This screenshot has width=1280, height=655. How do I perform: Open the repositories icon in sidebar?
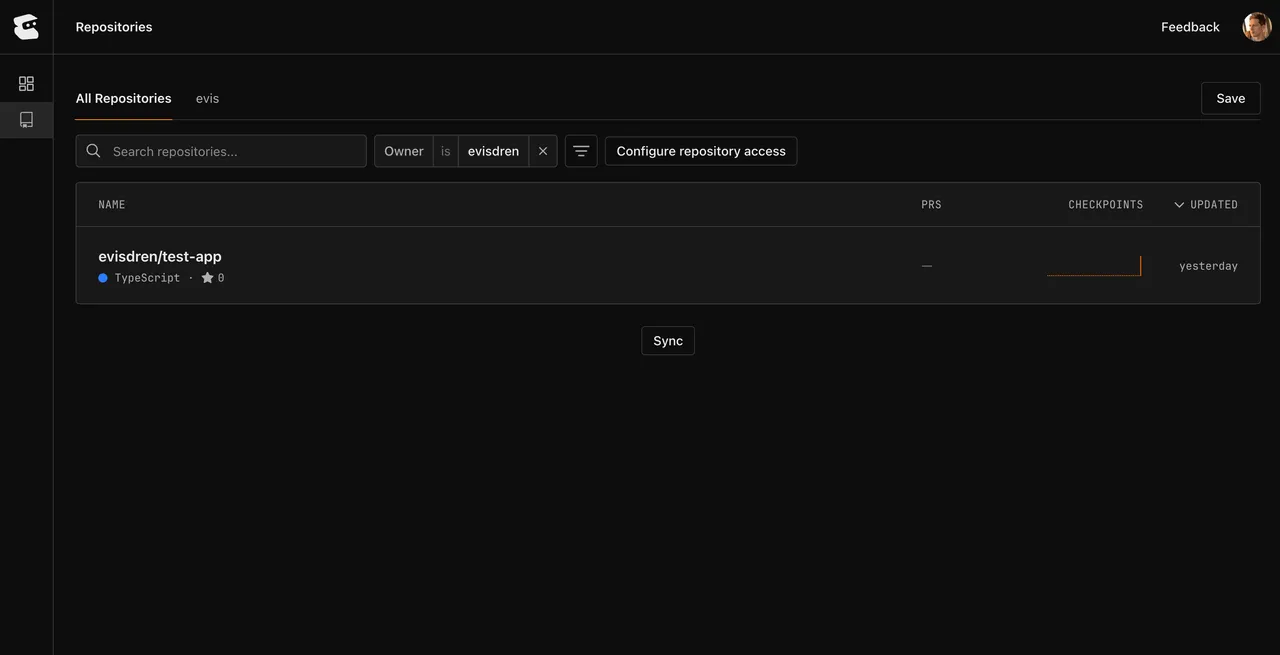26,120
